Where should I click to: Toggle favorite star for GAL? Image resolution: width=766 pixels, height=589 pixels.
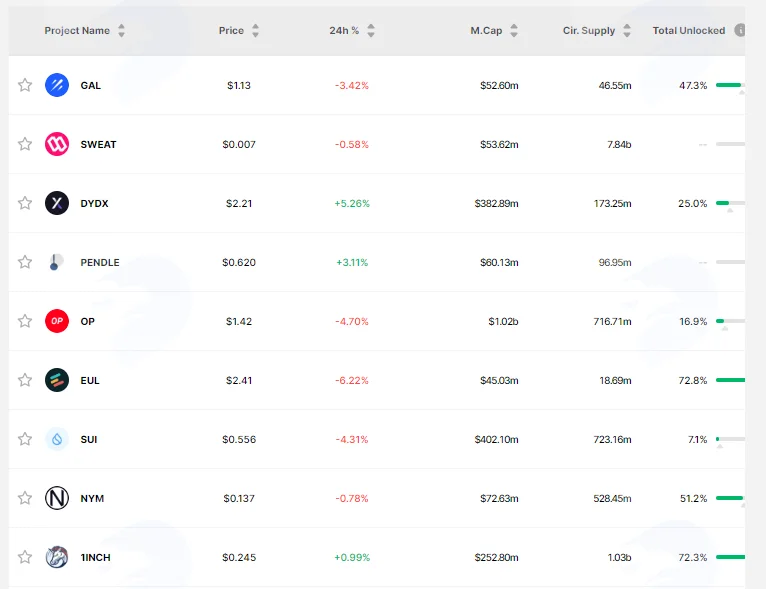pyautogui.click(x=25, y=85)
